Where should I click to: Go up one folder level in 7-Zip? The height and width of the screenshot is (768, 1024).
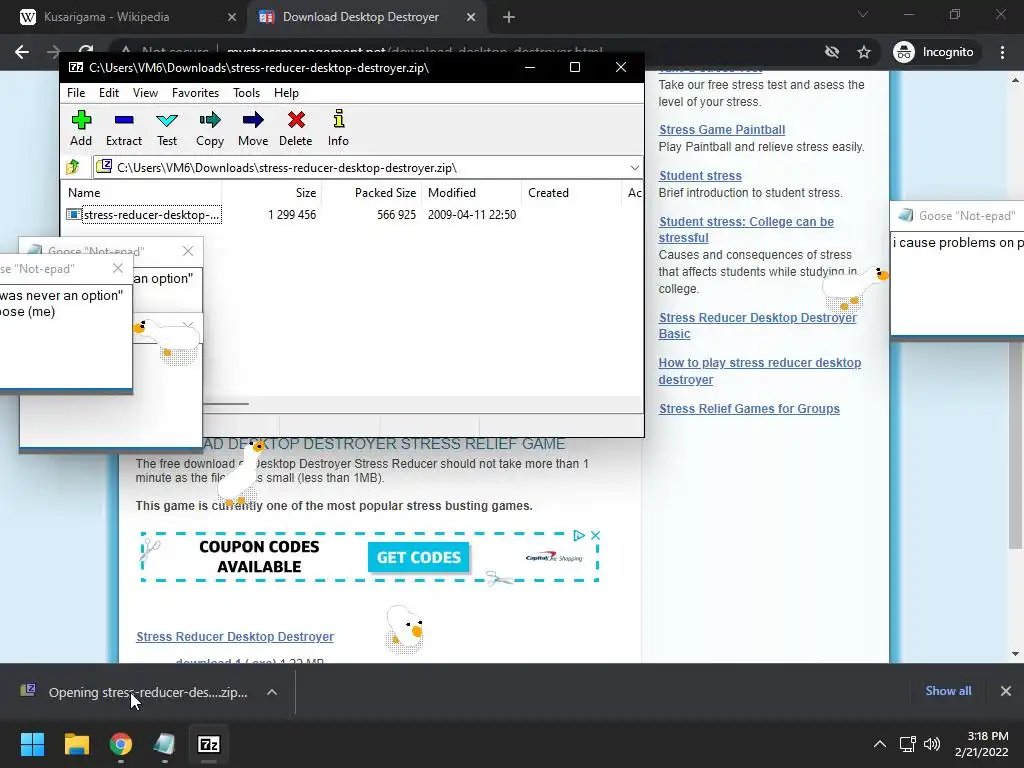(74, 167)
